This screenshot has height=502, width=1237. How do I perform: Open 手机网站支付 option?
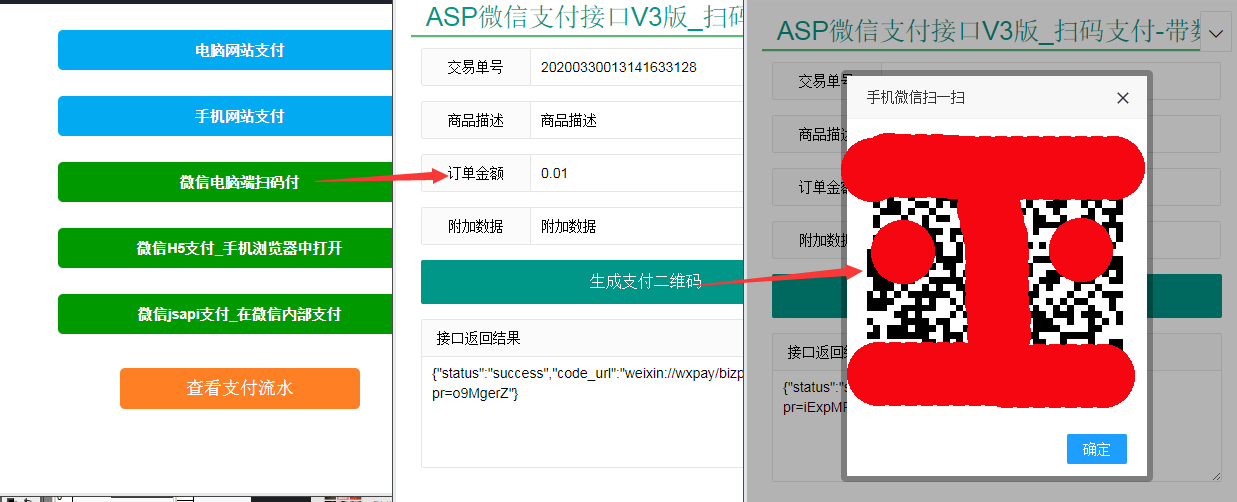click(x=225, y=116)
